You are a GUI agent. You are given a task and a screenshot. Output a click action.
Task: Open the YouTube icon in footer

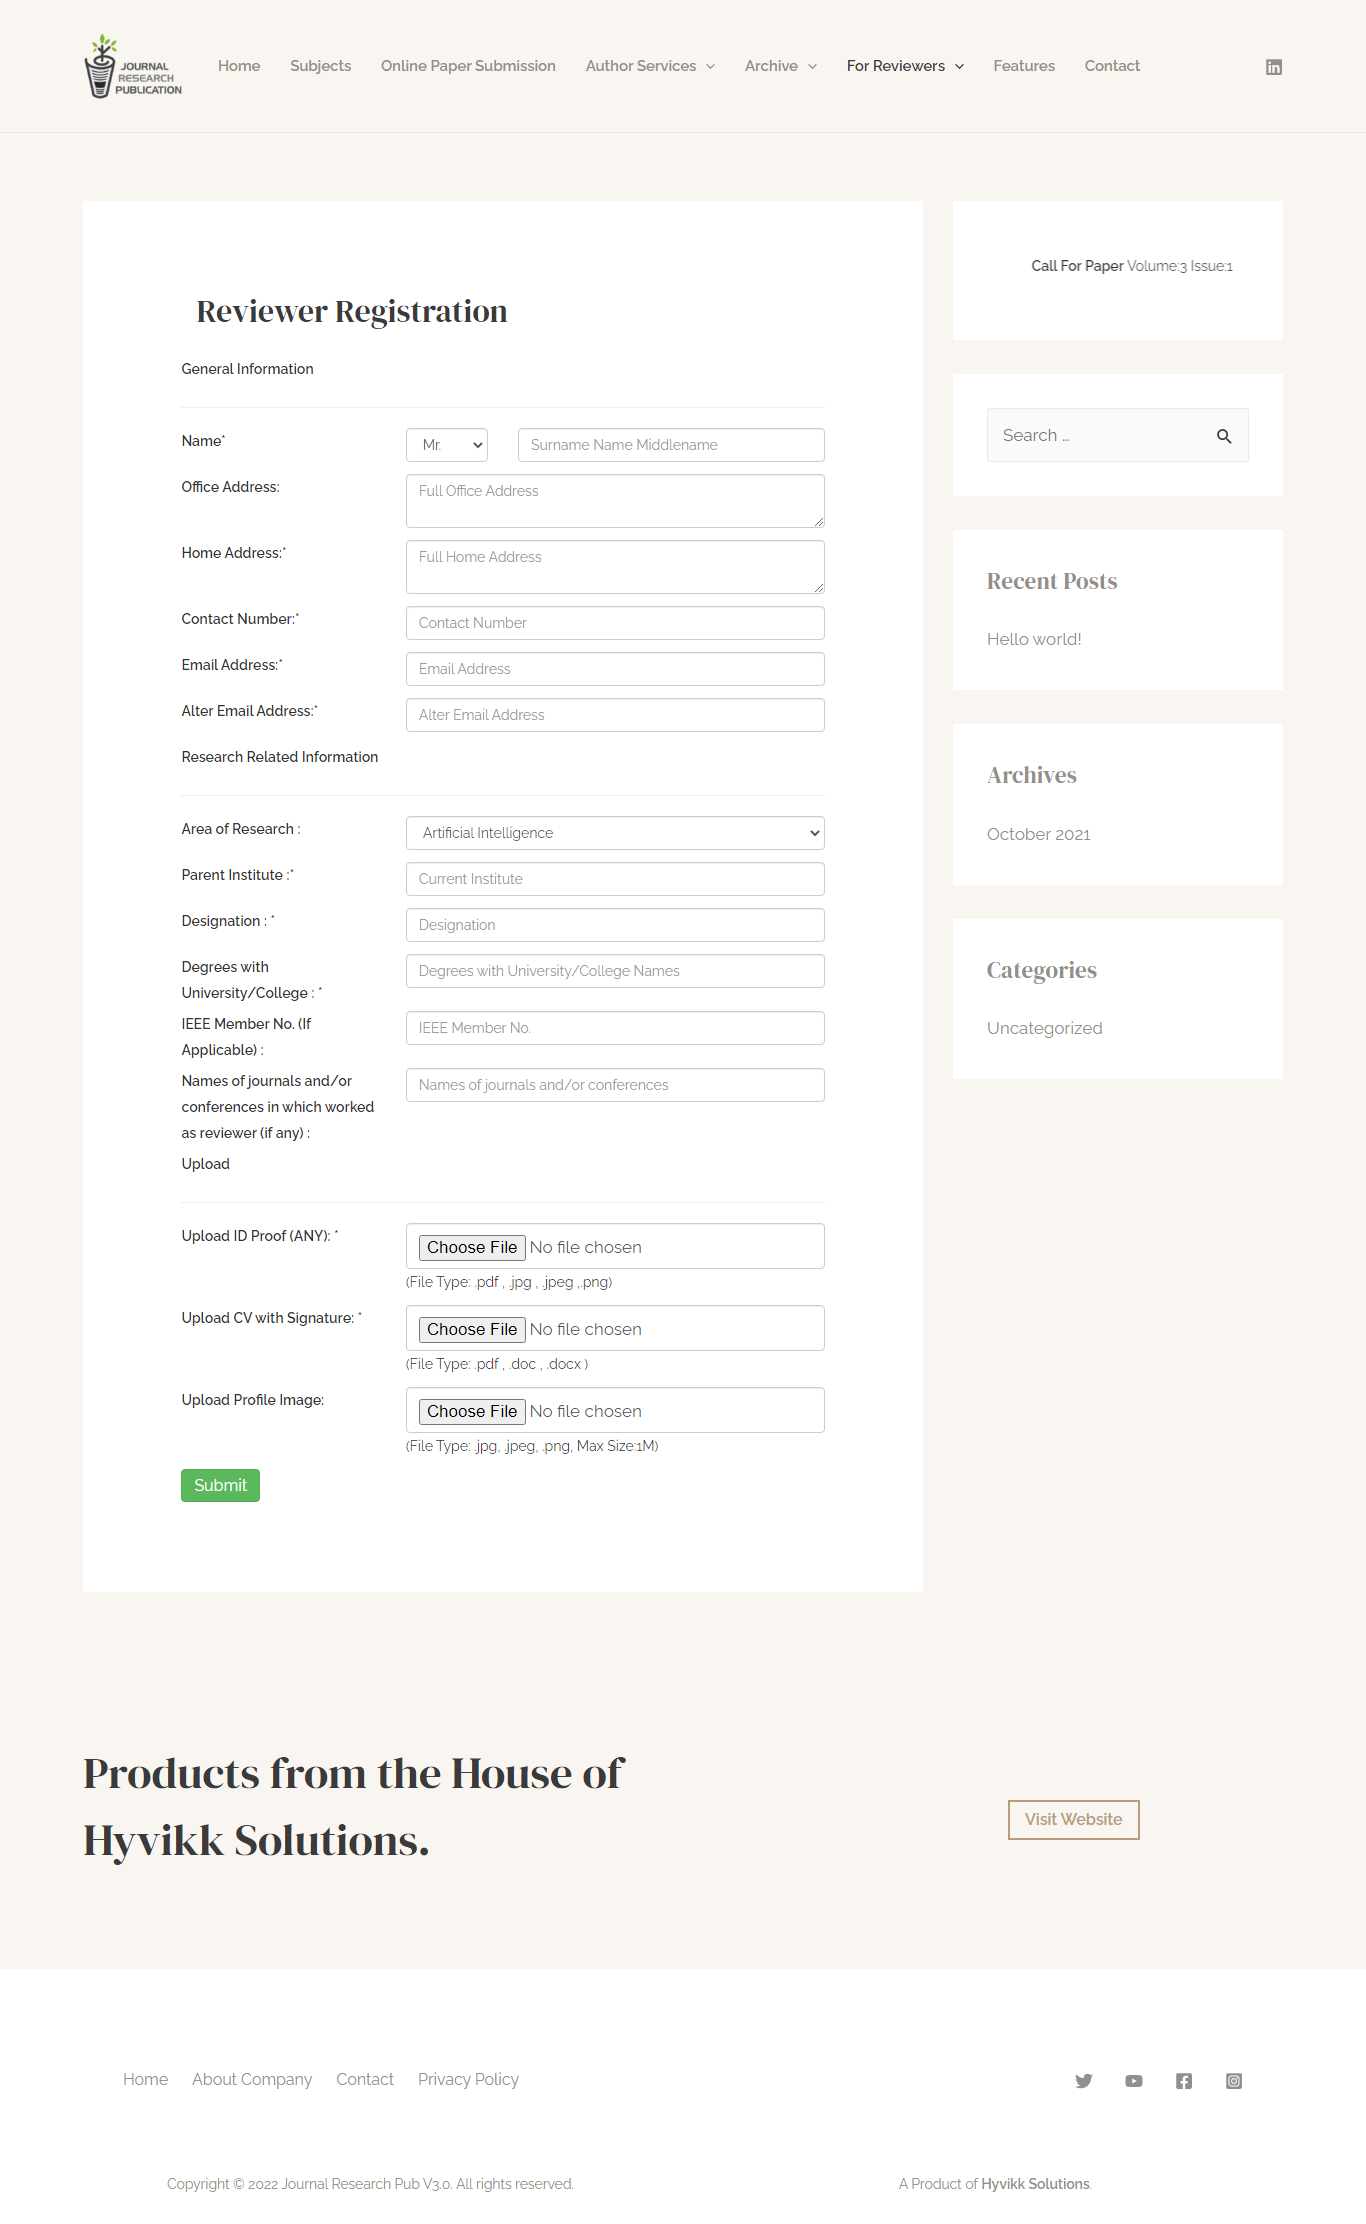[1133, 2081]
